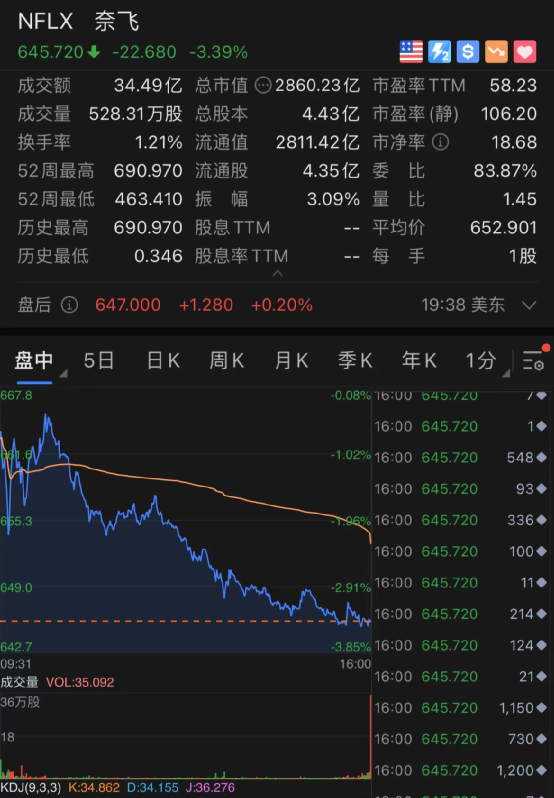This screenshot has width=554, height=798.
Task: Tap the orange downtrend chart icon
Action: click(497, 52)
